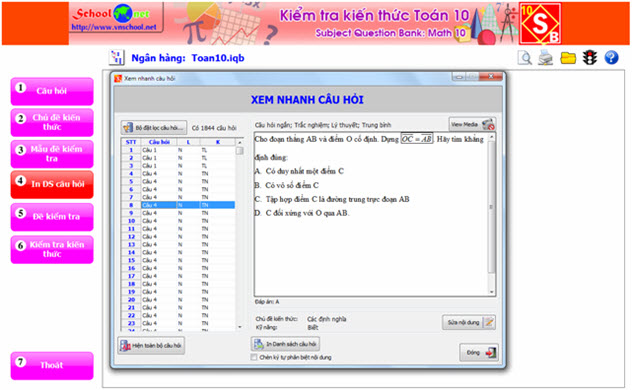Open Chủ đề kiến thức menu

point(52,122)
